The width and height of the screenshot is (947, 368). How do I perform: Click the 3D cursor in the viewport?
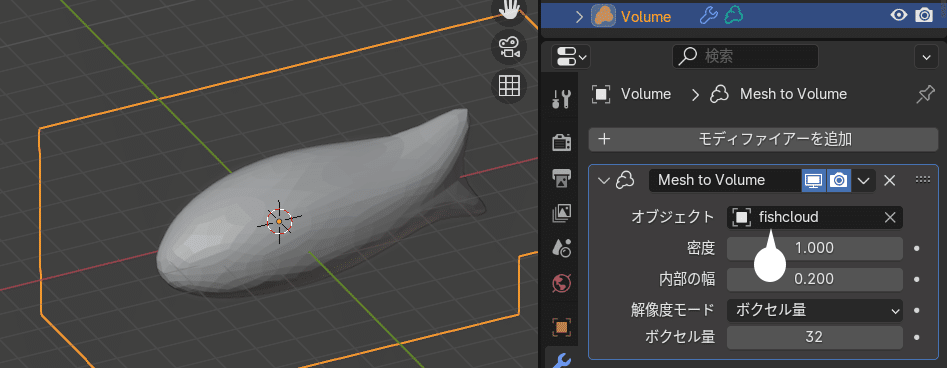279,222
